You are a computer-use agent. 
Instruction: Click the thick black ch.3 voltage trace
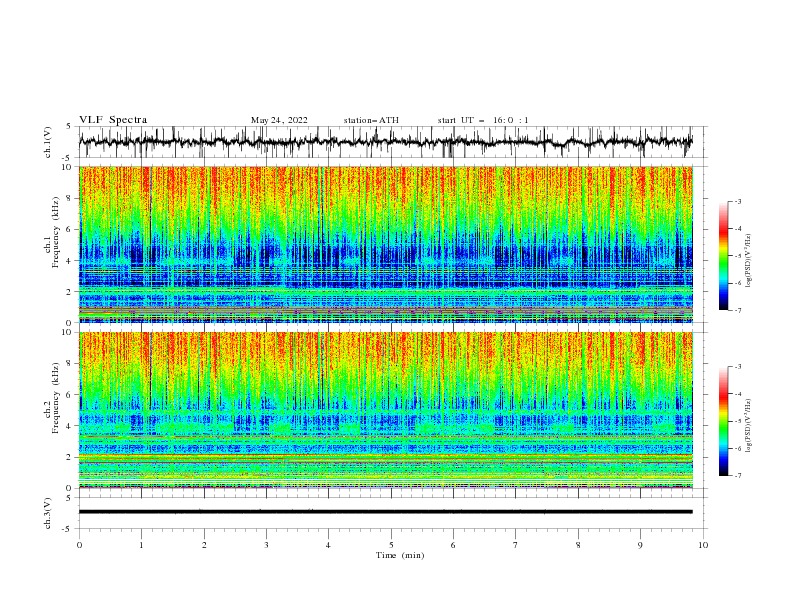[385, 512]
